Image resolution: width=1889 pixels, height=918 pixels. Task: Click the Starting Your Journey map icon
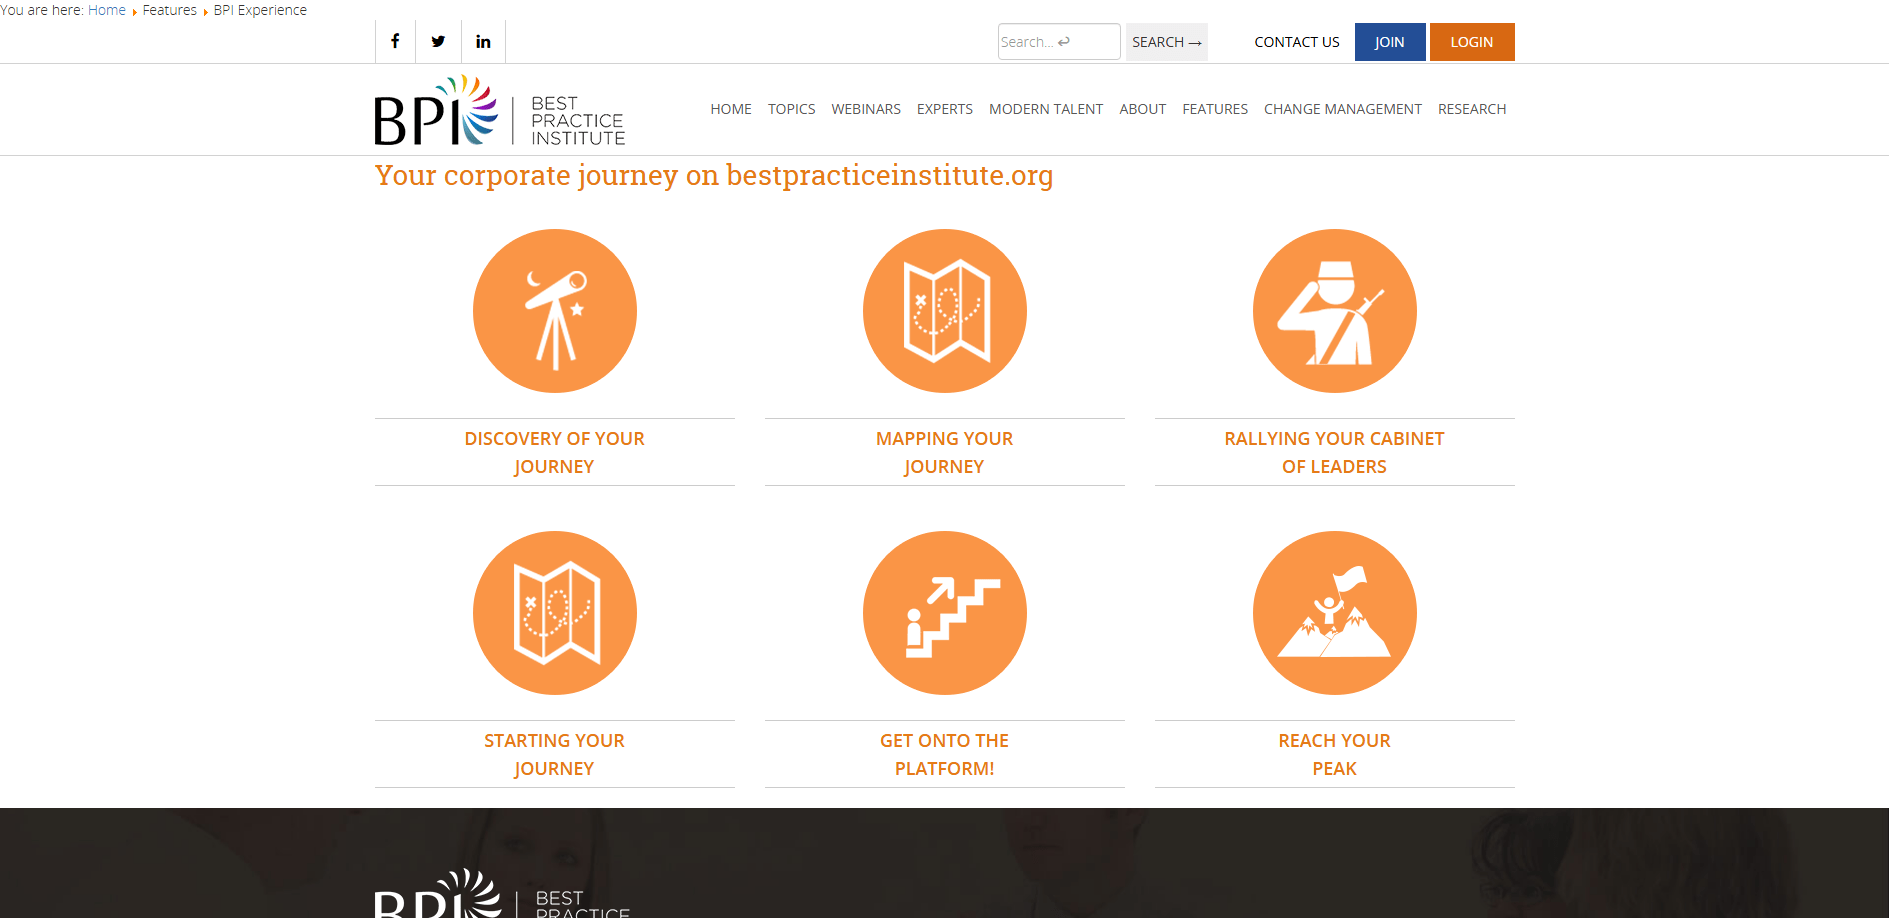[554, 613]
